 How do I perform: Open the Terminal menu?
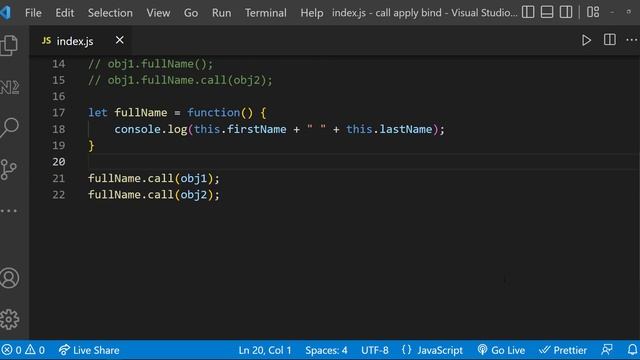pos(266,13)
